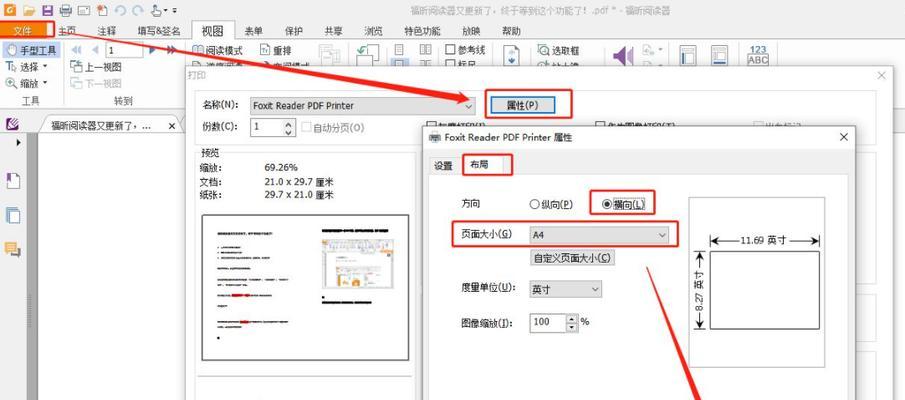The width and height of the screenshot is (905, 400).
Task: Click 下一视图 next view
Action: tap(96, 83)
